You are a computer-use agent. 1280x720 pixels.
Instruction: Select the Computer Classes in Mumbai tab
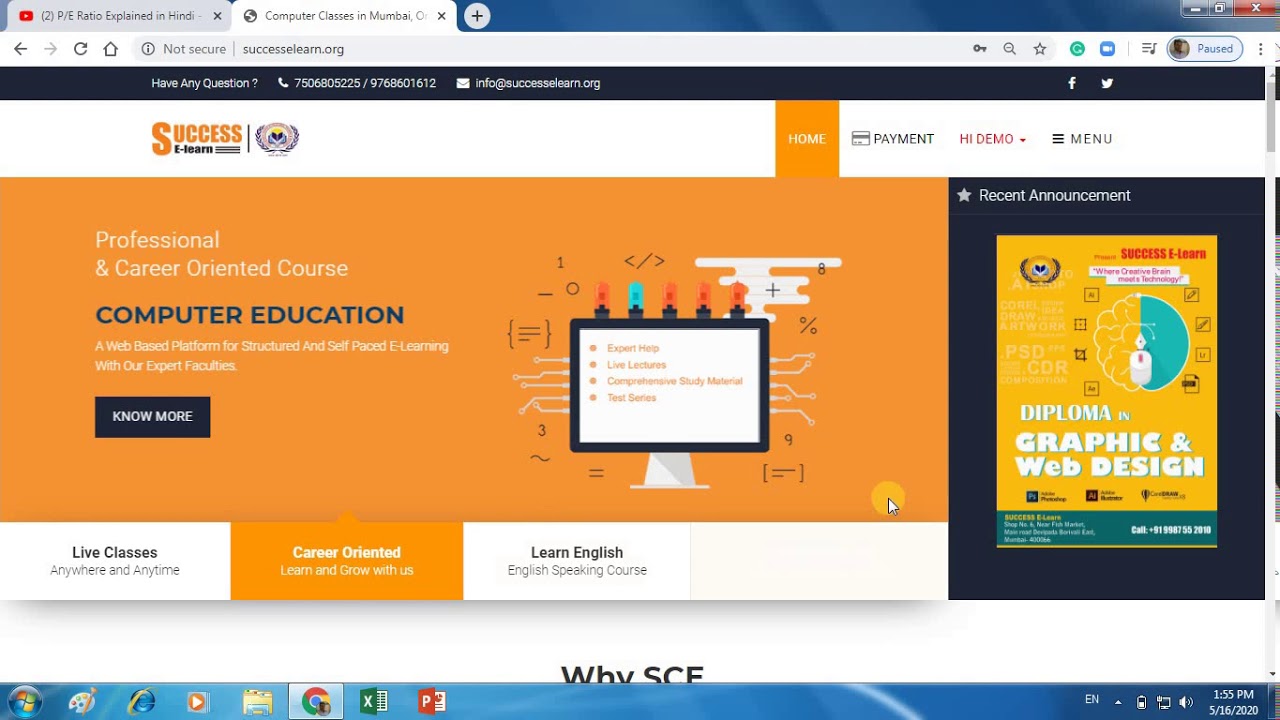pos(345,16)
